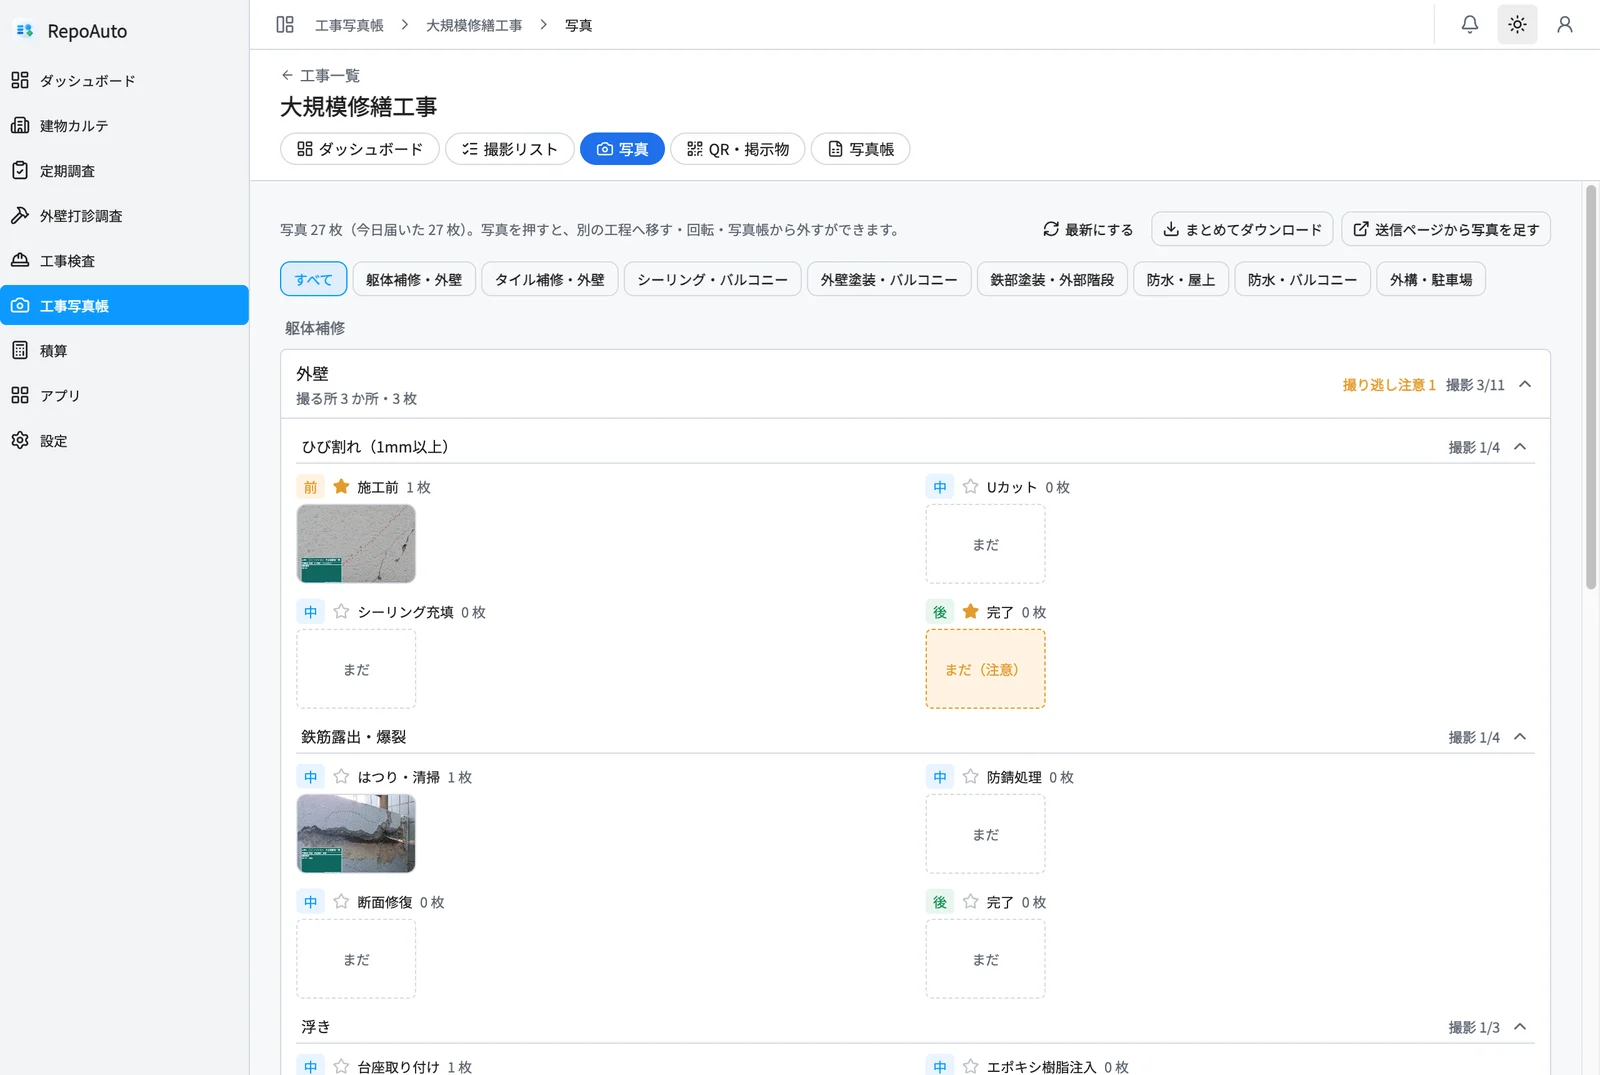Click the sidebar panel toggle icon
1600x1075 pixels.
[285, 24]
